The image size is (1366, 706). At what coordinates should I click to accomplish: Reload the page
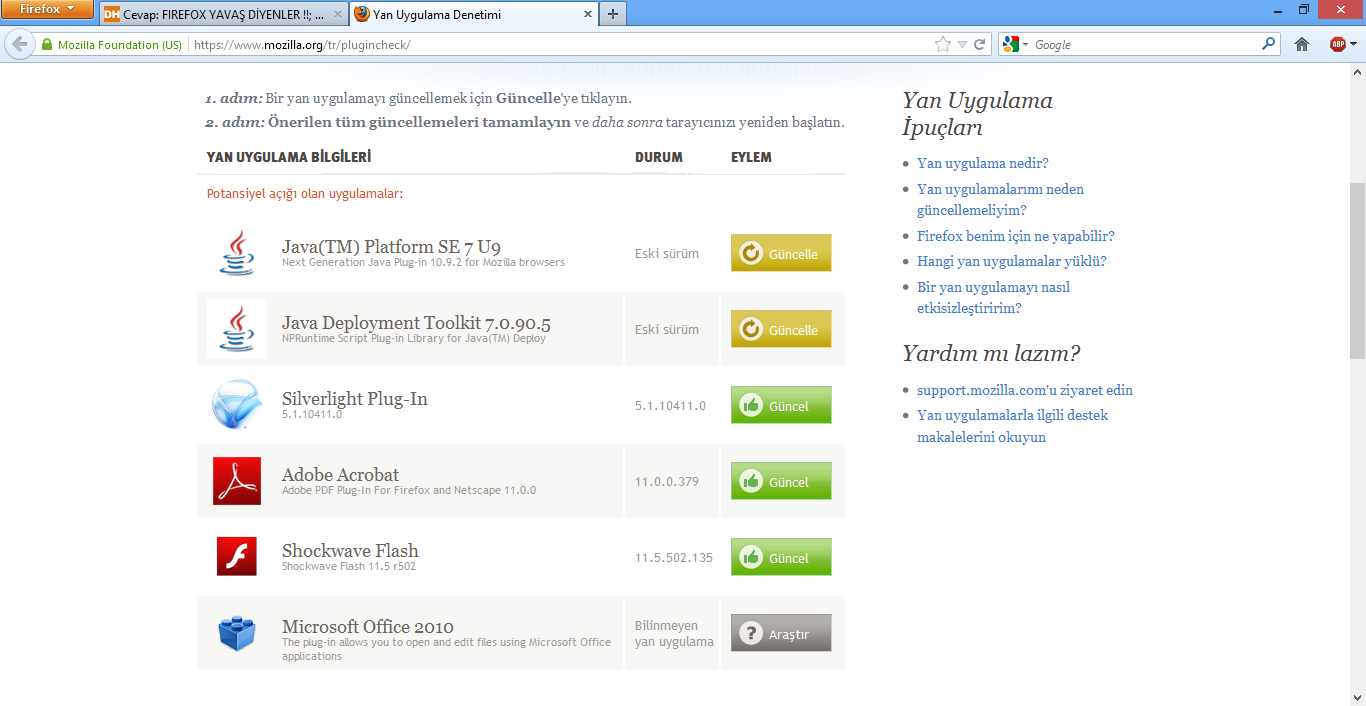coord(980,45)
